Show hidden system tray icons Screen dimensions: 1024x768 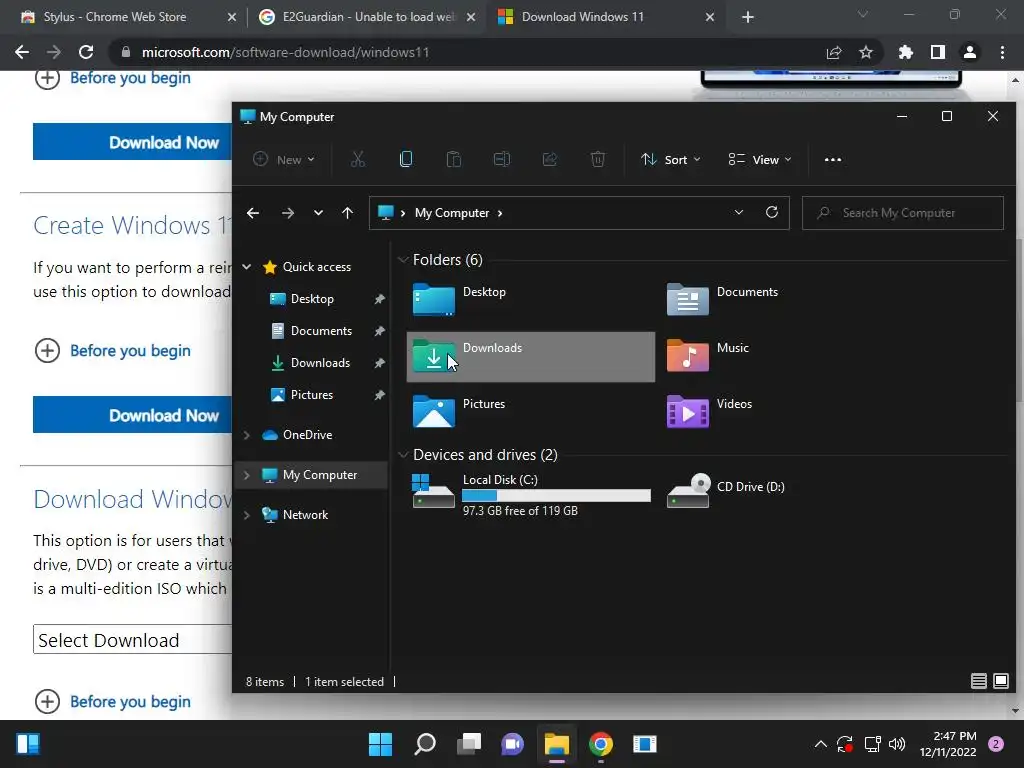(820, 744)
